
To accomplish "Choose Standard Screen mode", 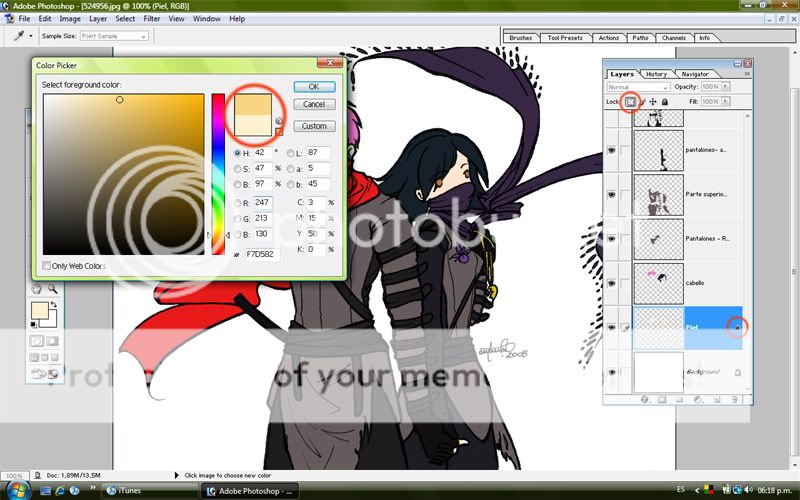I will (34, 358).
